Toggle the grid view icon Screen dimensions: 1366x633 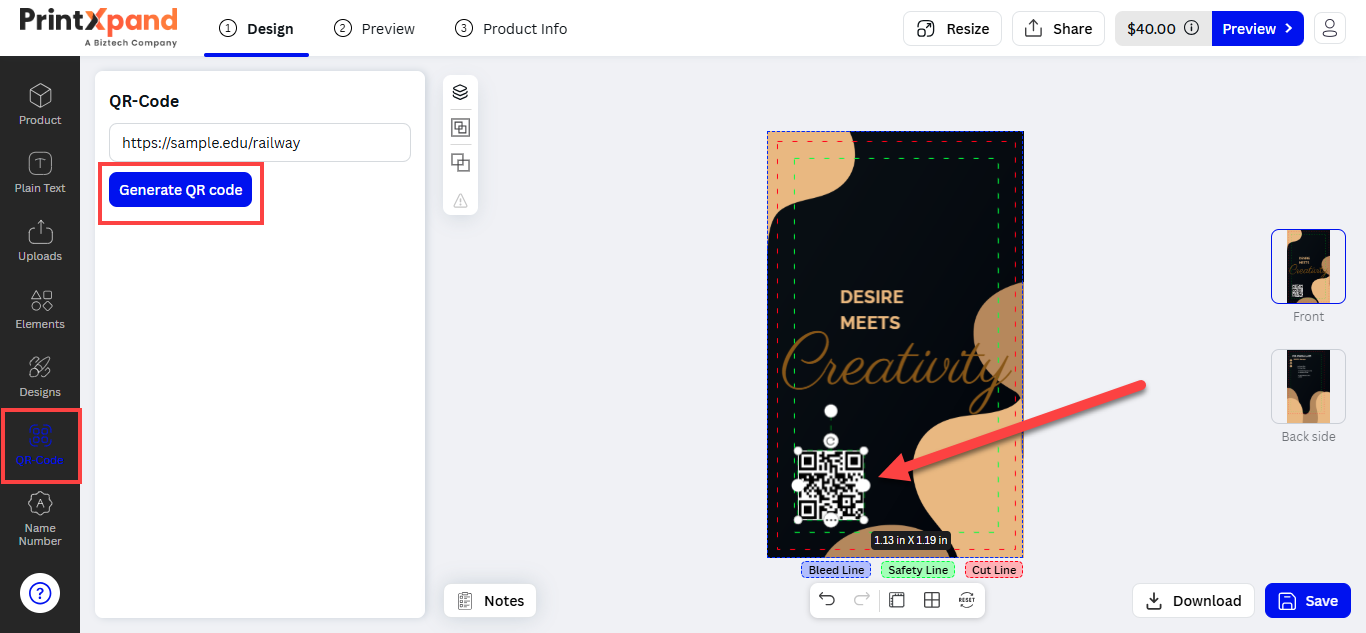(x=931, y=600)
